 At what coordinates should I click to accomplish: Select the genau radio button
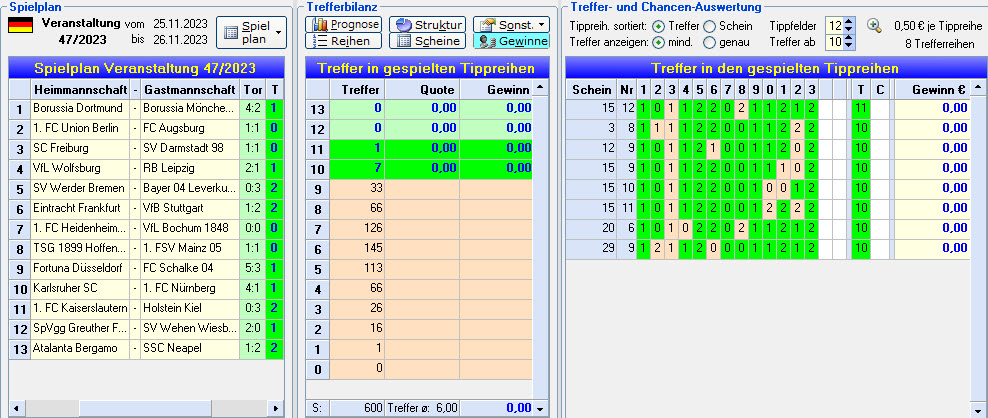click(709, 43)
